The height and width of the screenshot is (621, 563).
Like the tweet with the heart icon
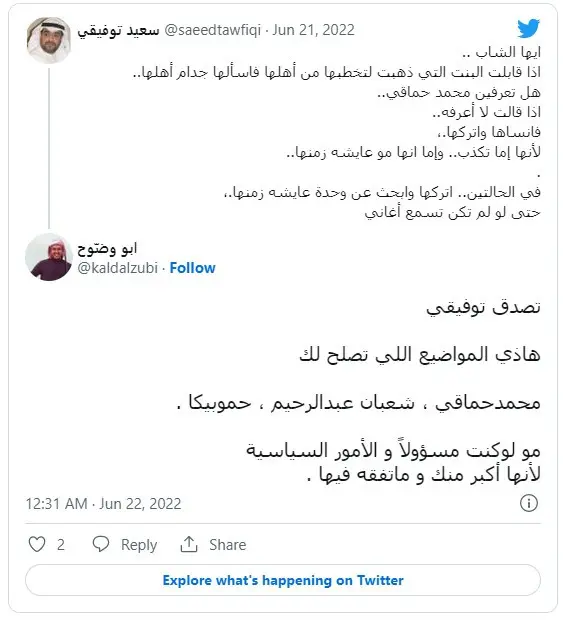[37, 544]
